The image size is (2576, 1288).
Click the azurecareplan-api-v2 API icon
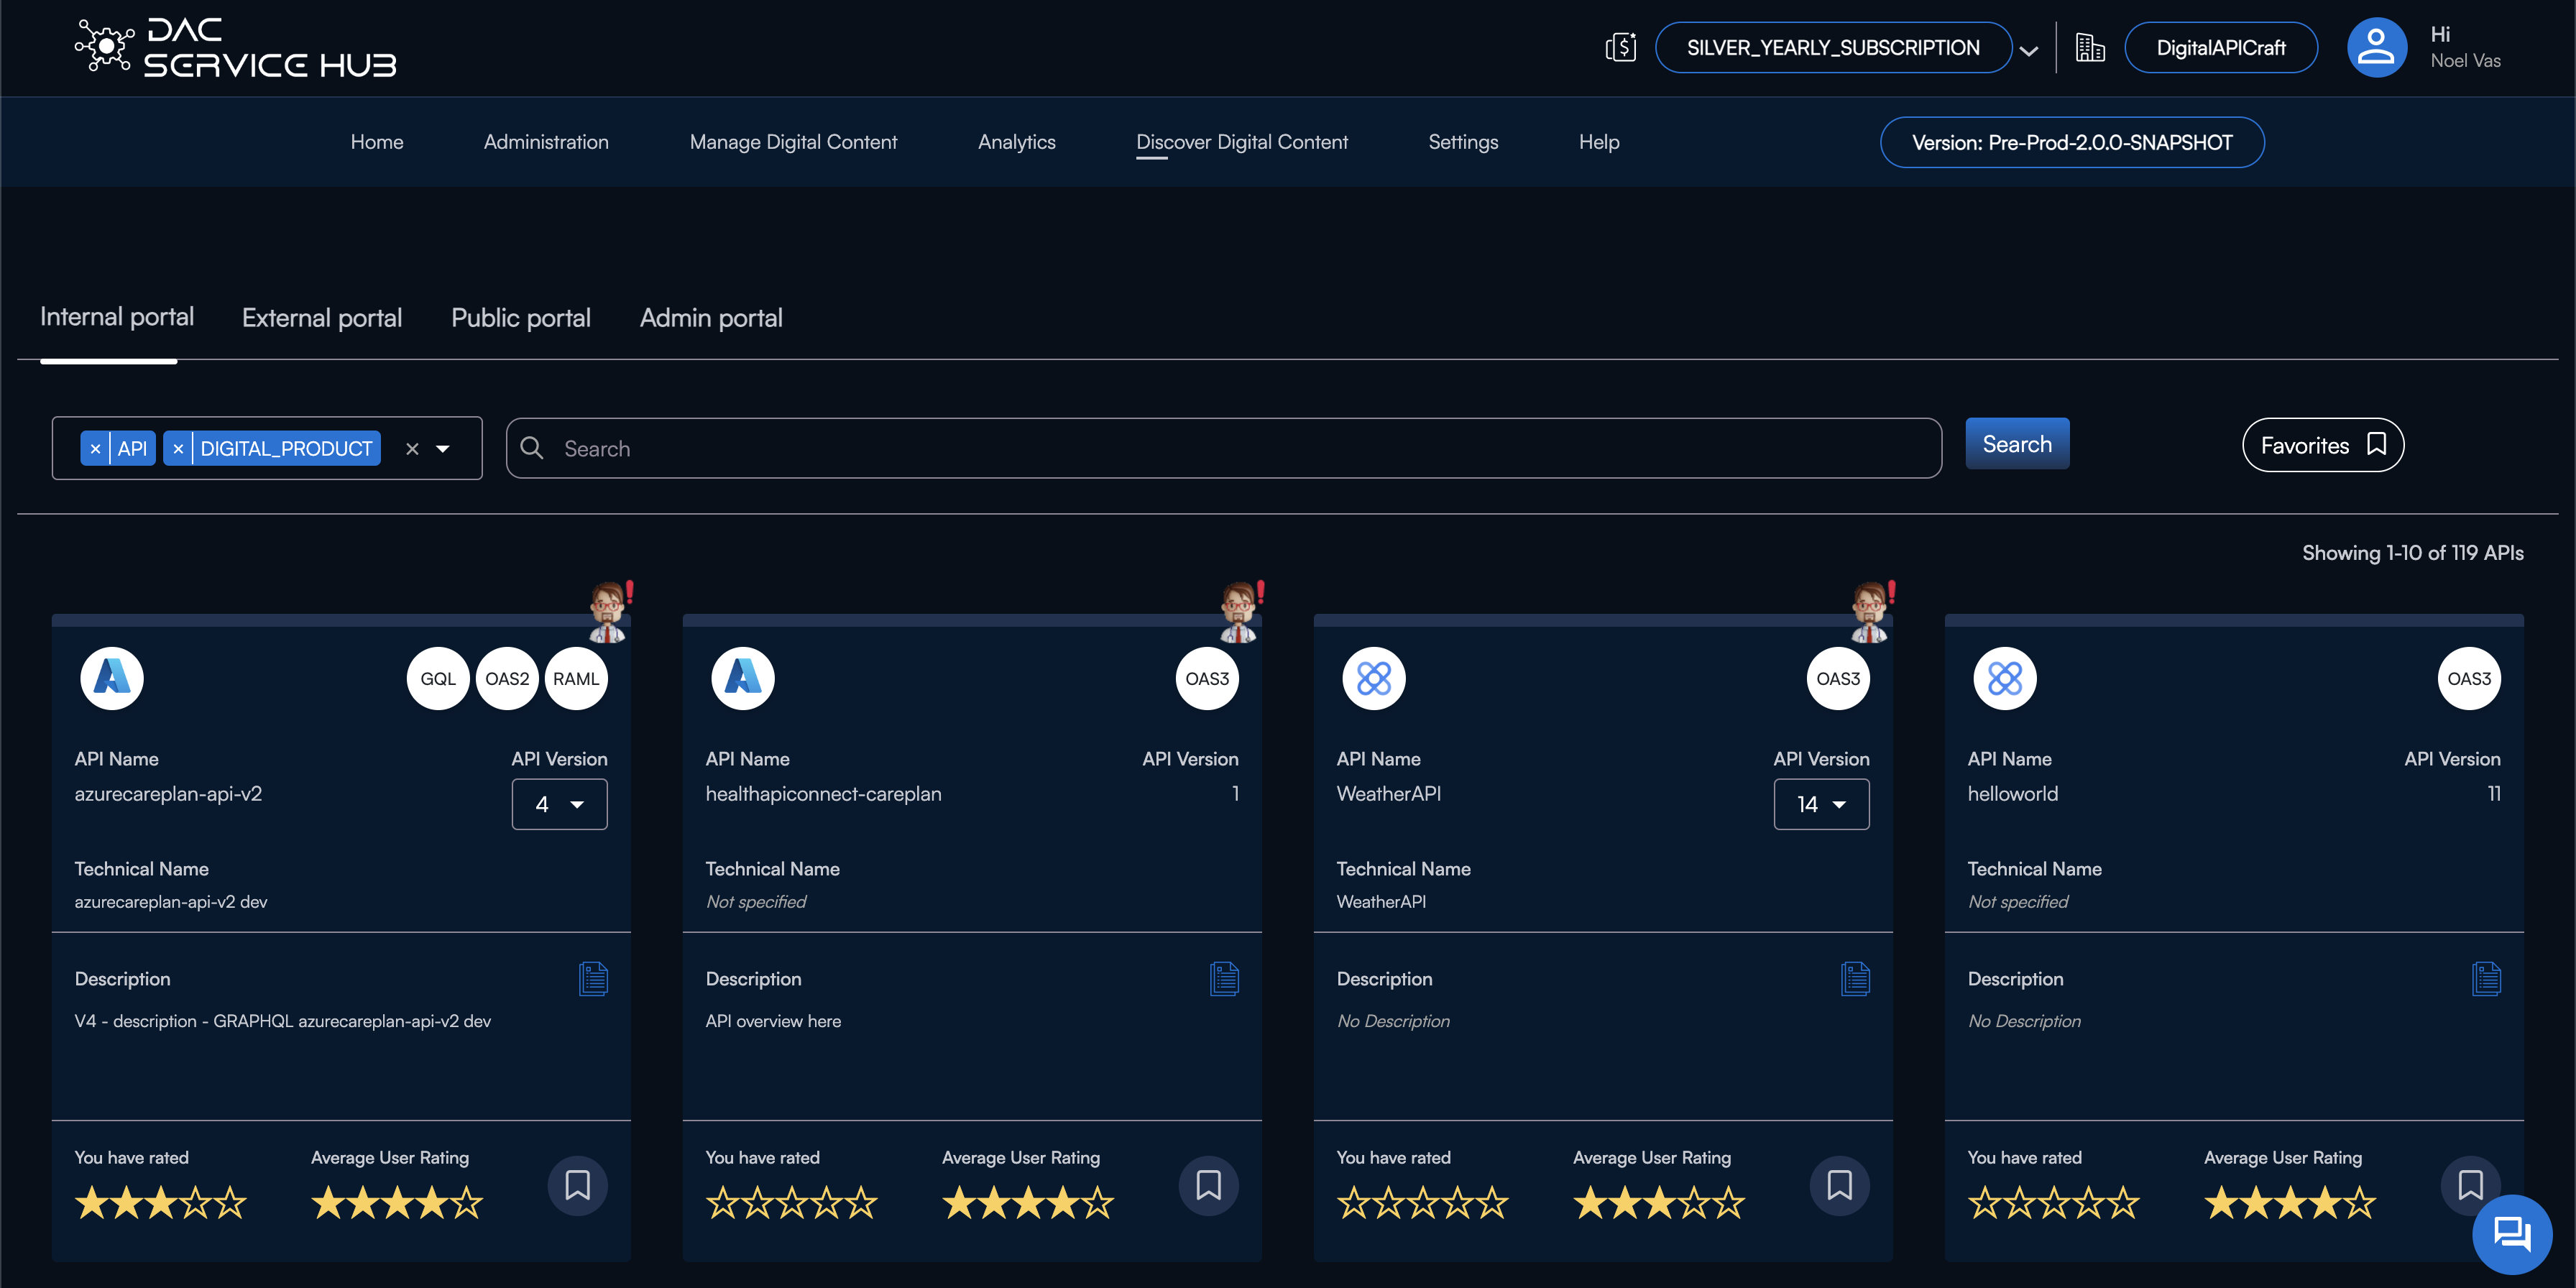point(110,678)
